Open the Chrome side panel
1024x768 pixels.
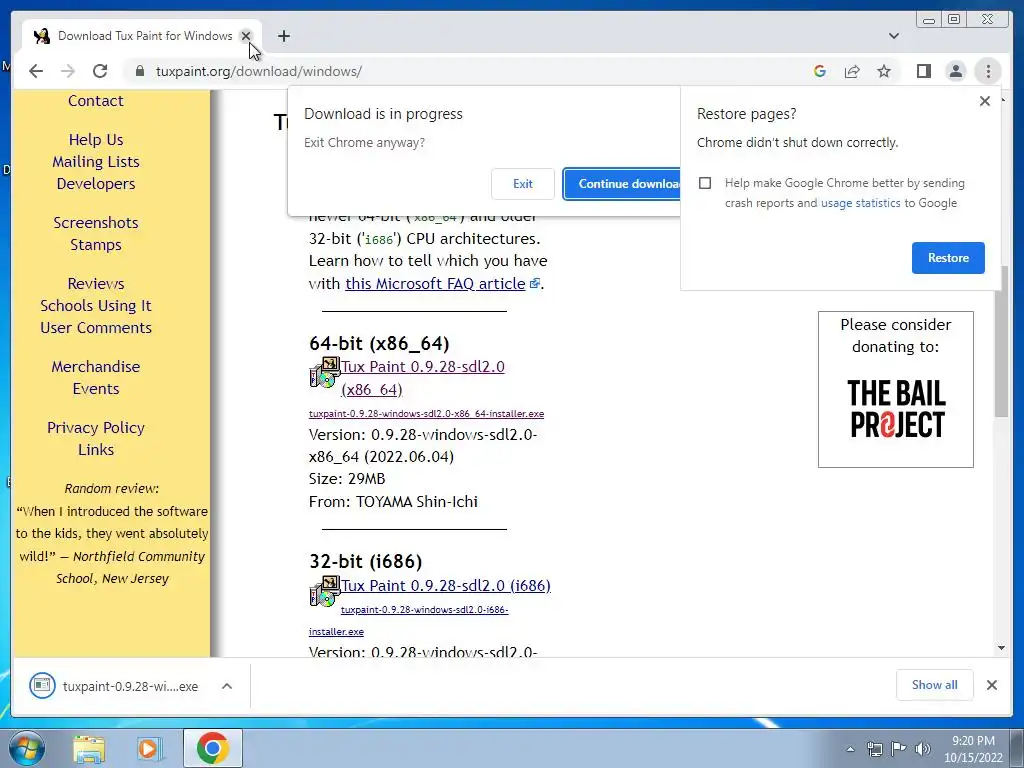coord(923,71)
